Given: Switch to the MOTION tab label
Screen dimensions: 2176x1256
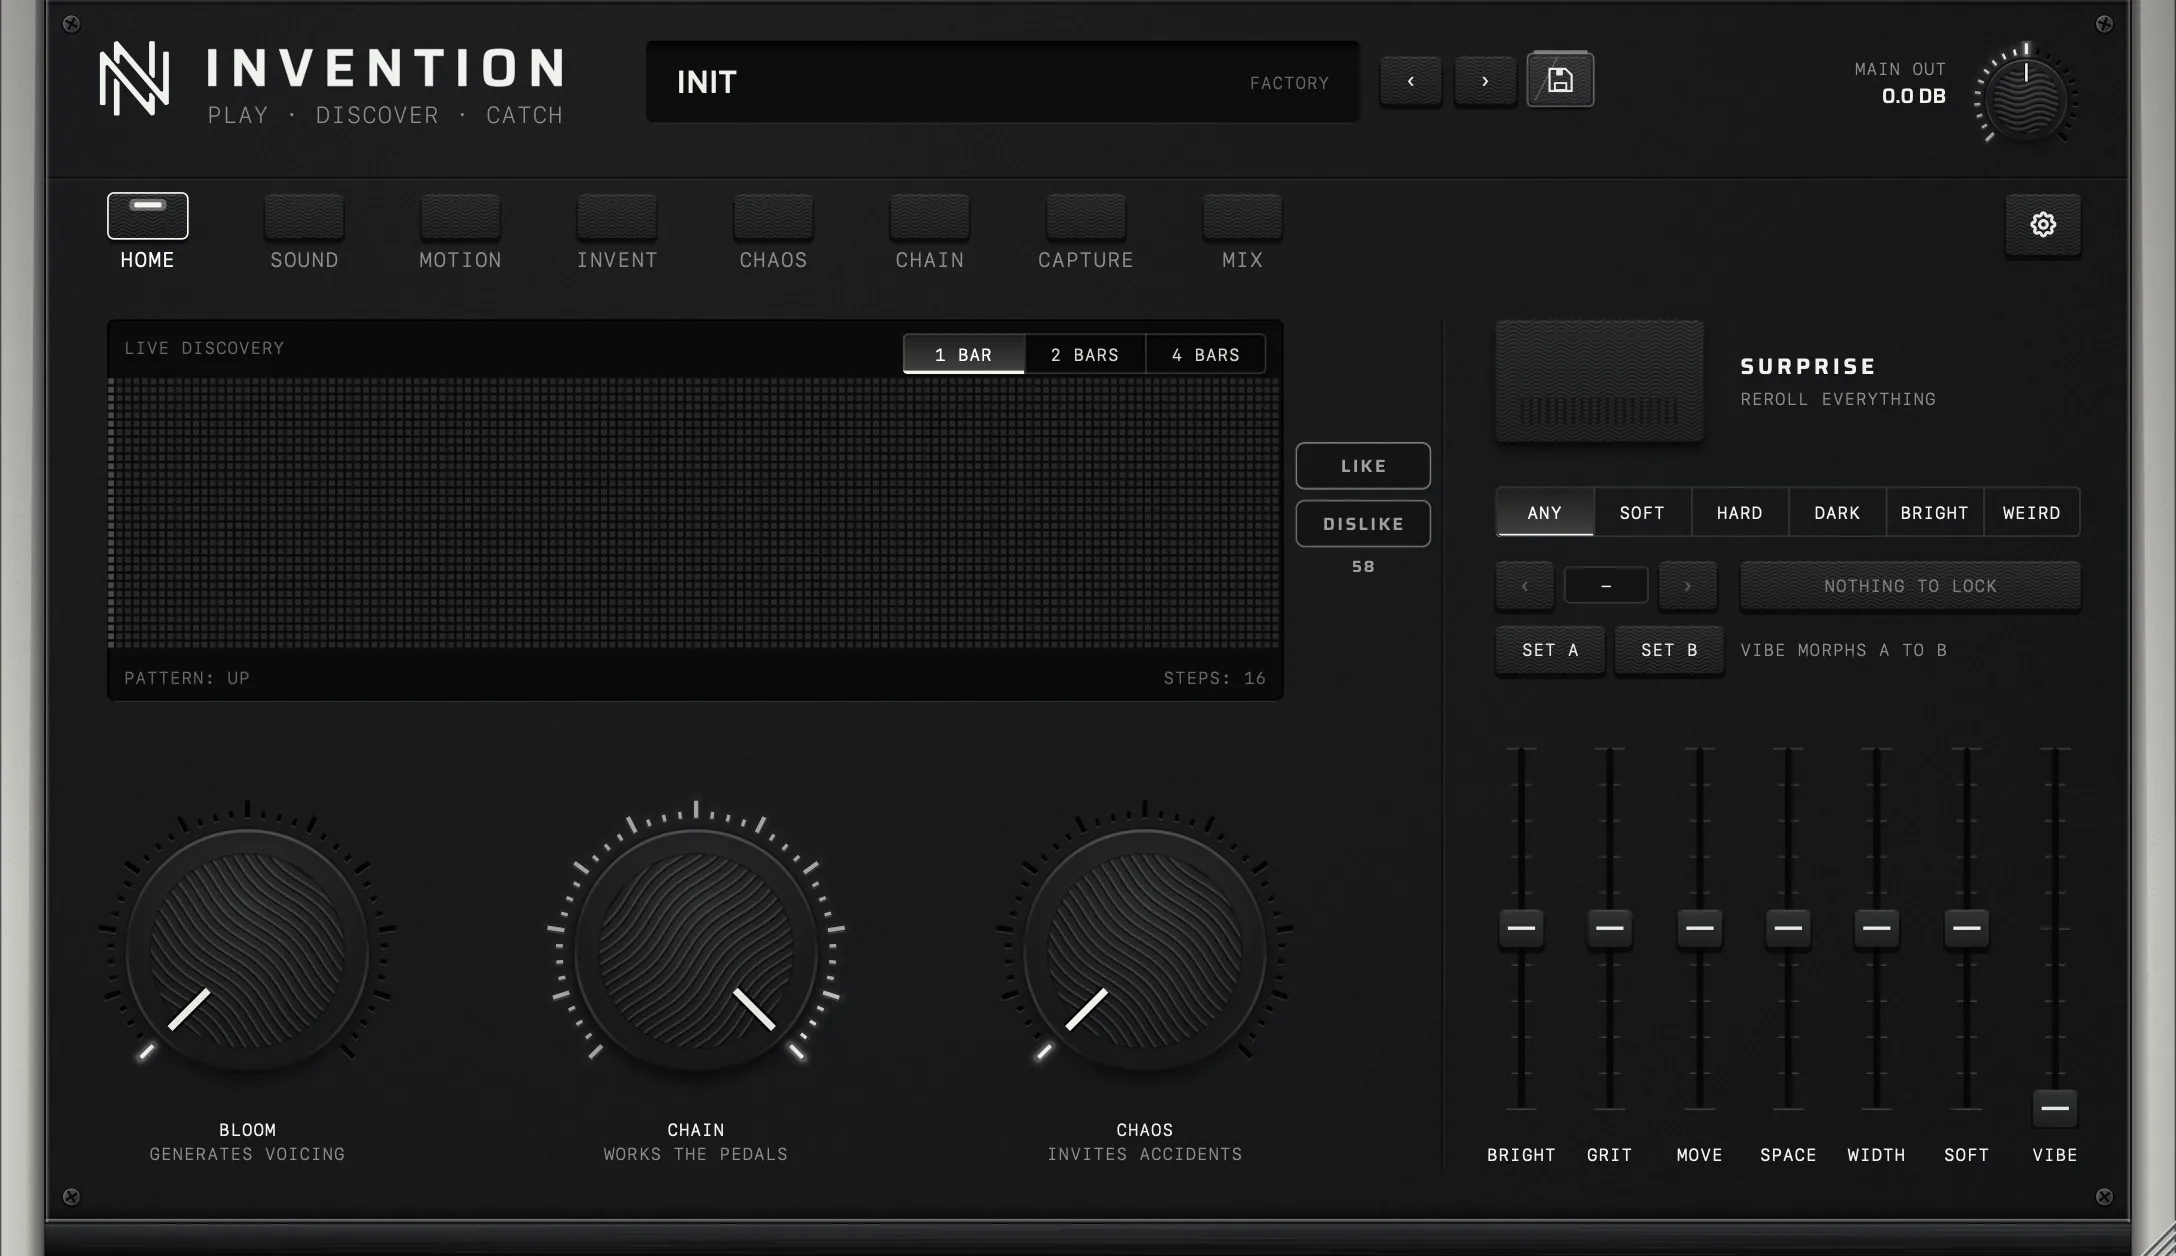Looking at the screenshot, I should point(460,260).
